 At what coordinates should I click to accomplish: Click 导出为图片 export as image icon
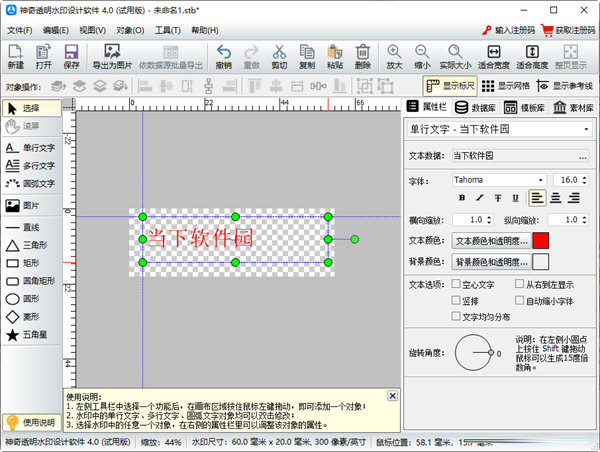(112, 57)
